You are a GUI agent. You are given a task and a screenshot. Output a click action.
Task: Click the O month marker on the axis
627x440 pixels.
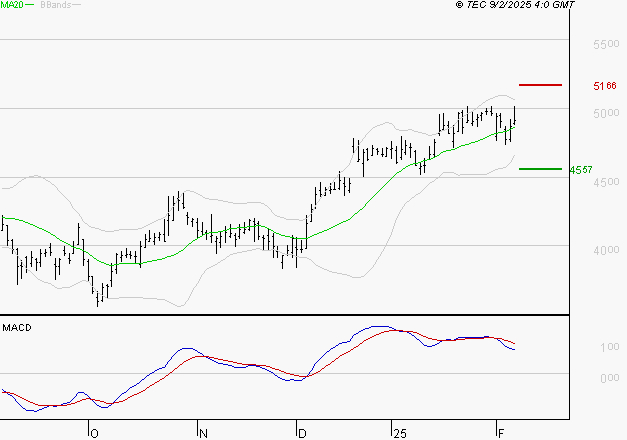pos(94,434)
